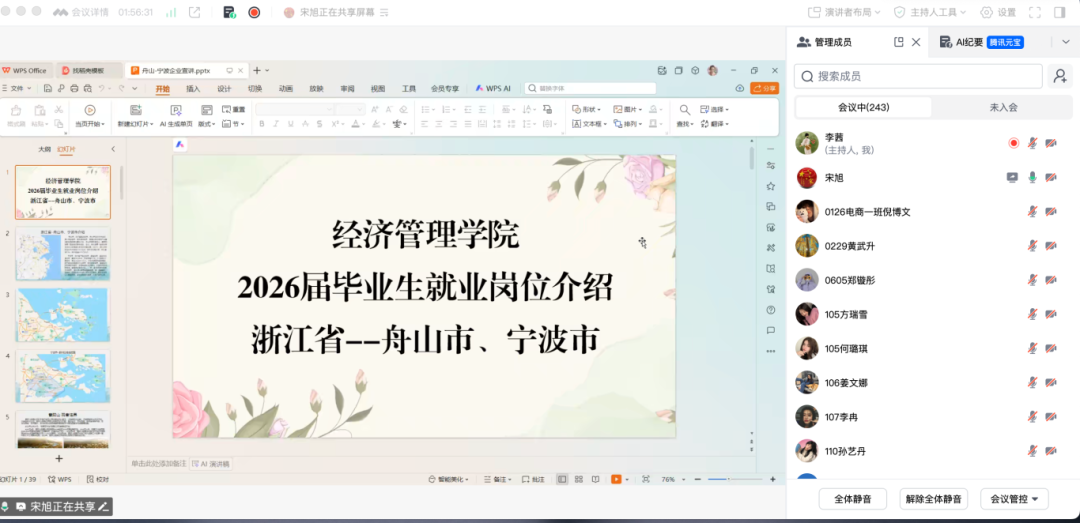Open the invite member icon beside search

coord(1058,76)
